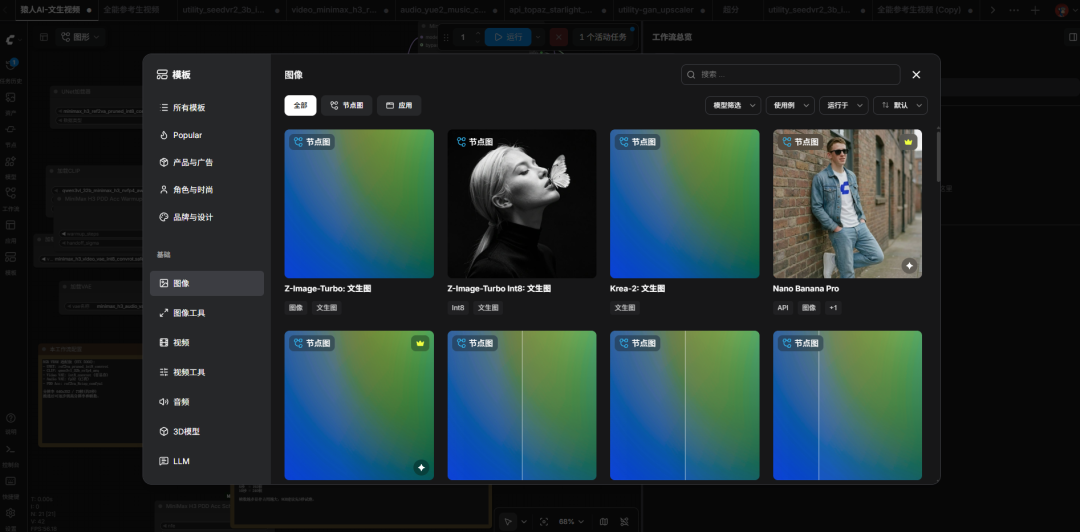Click the fit view icon in bottom toolbar
The height and width of the screenshot is (532, 1080).
click(544, 522)
